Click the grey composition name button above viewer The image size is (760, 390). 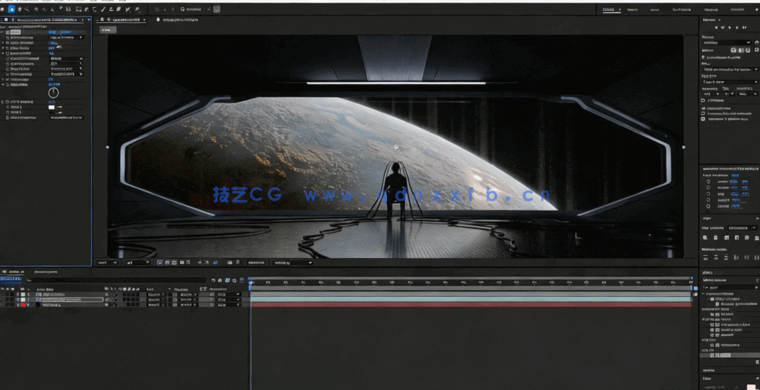[108, 30]
